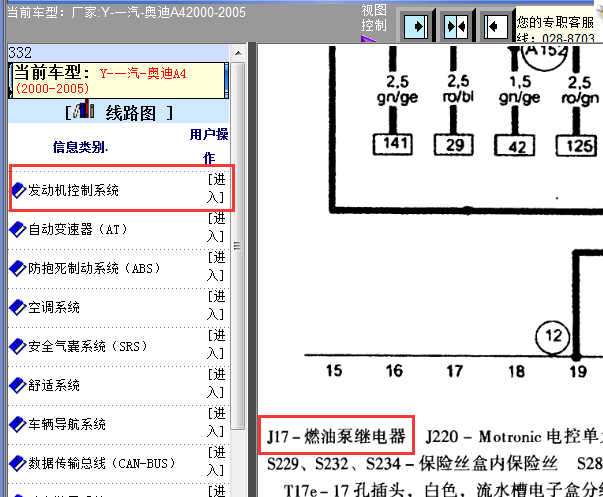Screen dimensions: 603x497
Task: Click 进入 button for 自动变速器(AT)
Action: tap(217, 228)
